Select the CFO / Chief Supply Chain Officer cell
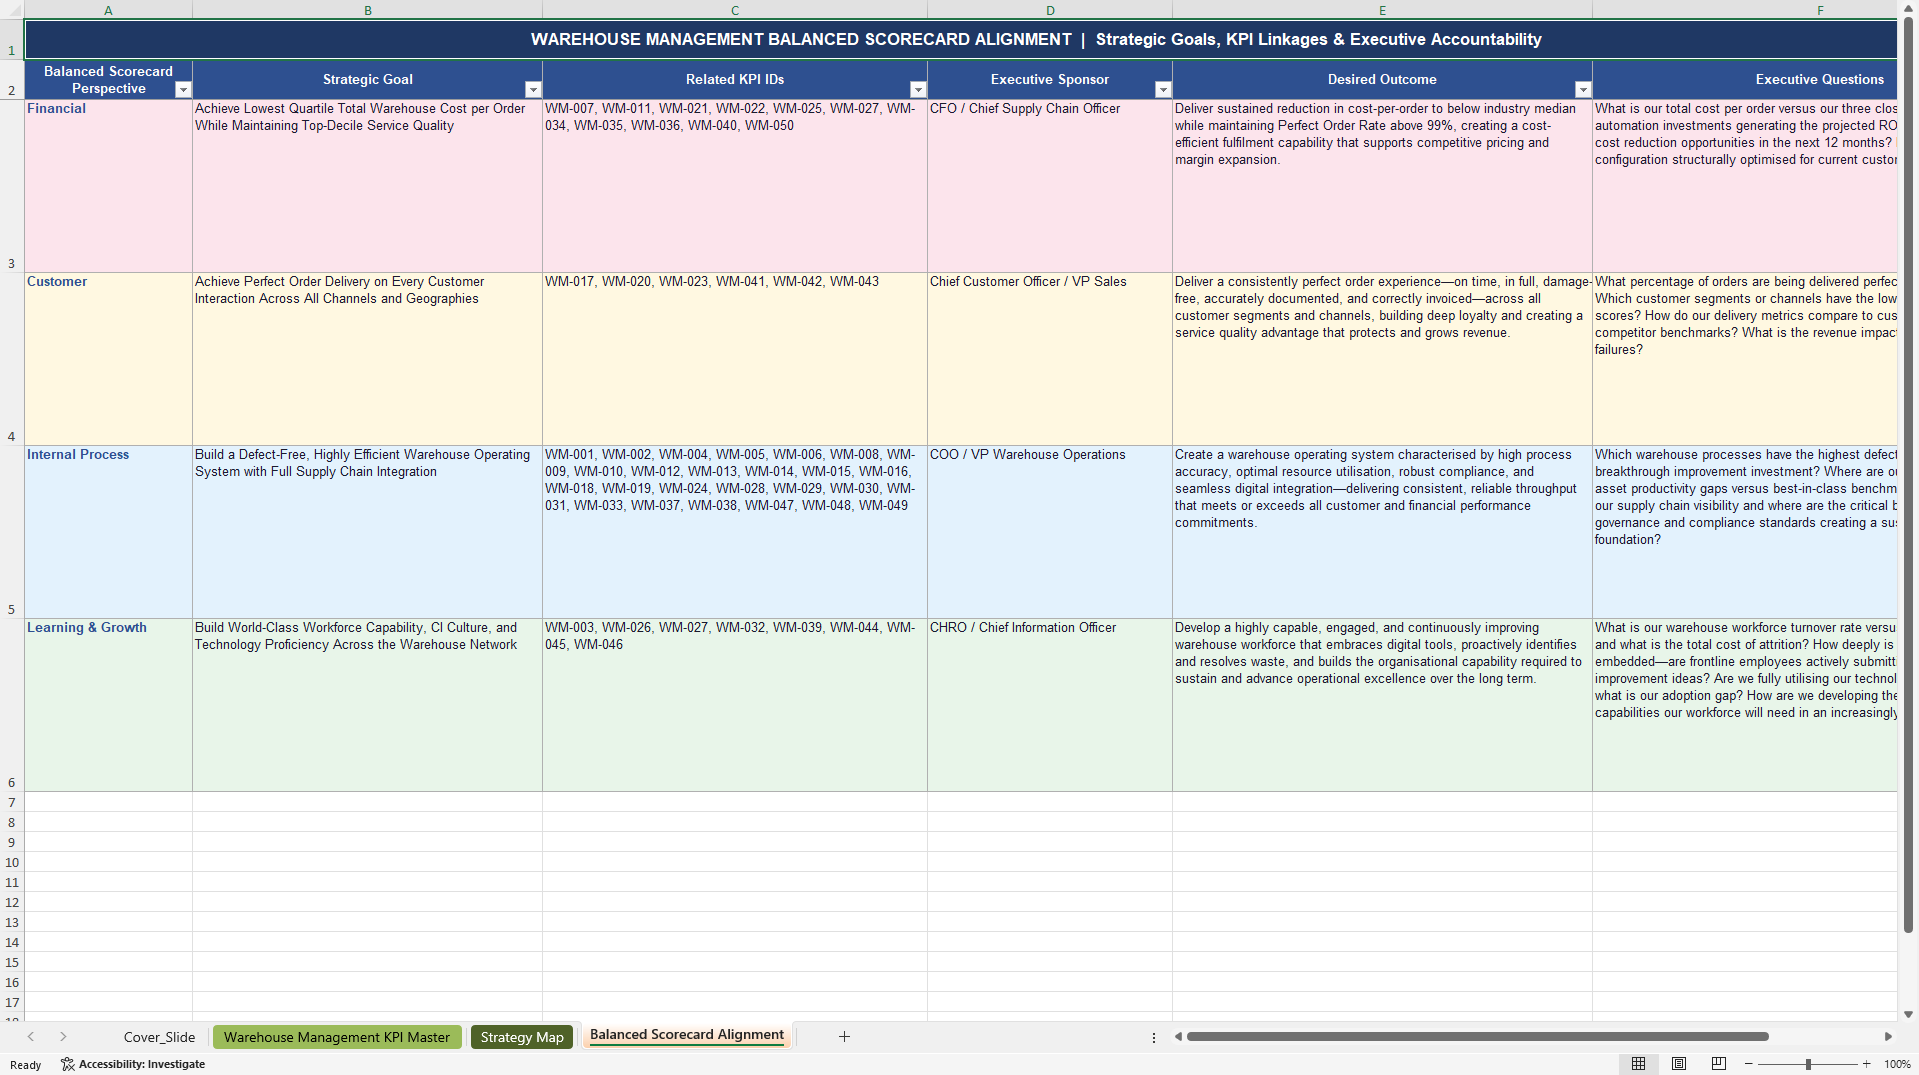The image size is (1919, 1075). pyautogui.click(x=1050, y=186)
